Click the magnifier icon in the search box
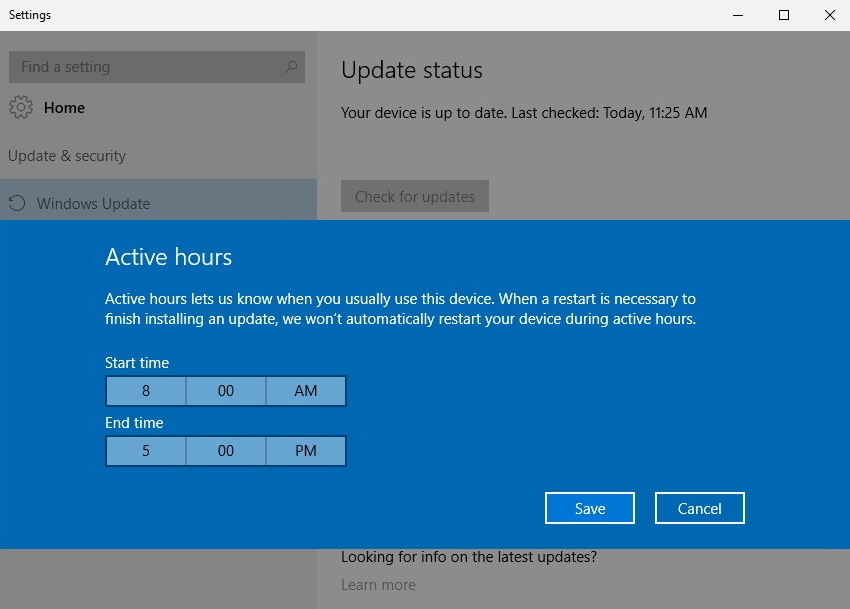This screenshot has width=850, height=609. coord(291,67)
